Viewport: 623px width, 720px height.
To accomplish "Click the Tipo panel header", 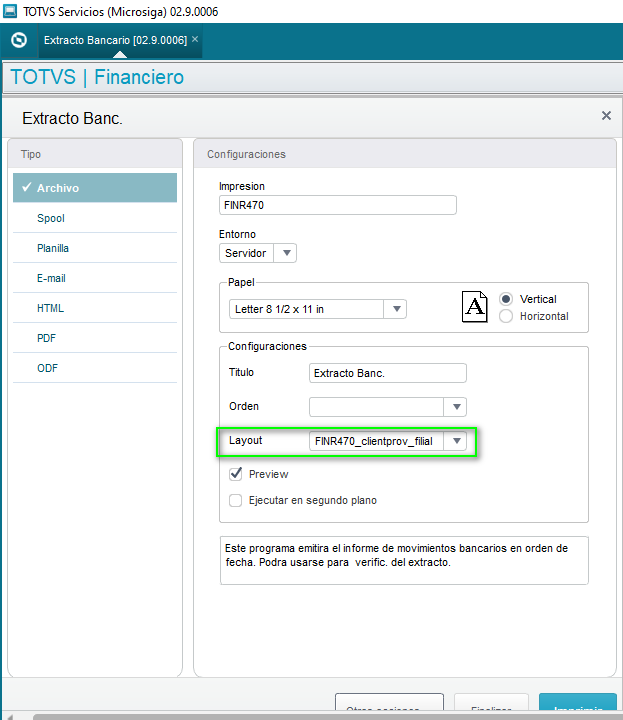I will 95,154.
